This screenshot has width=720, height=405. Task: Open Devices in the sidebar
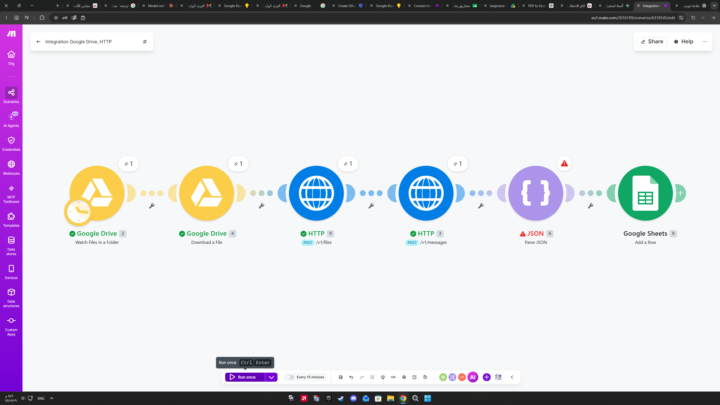click(x=11, y=271)
